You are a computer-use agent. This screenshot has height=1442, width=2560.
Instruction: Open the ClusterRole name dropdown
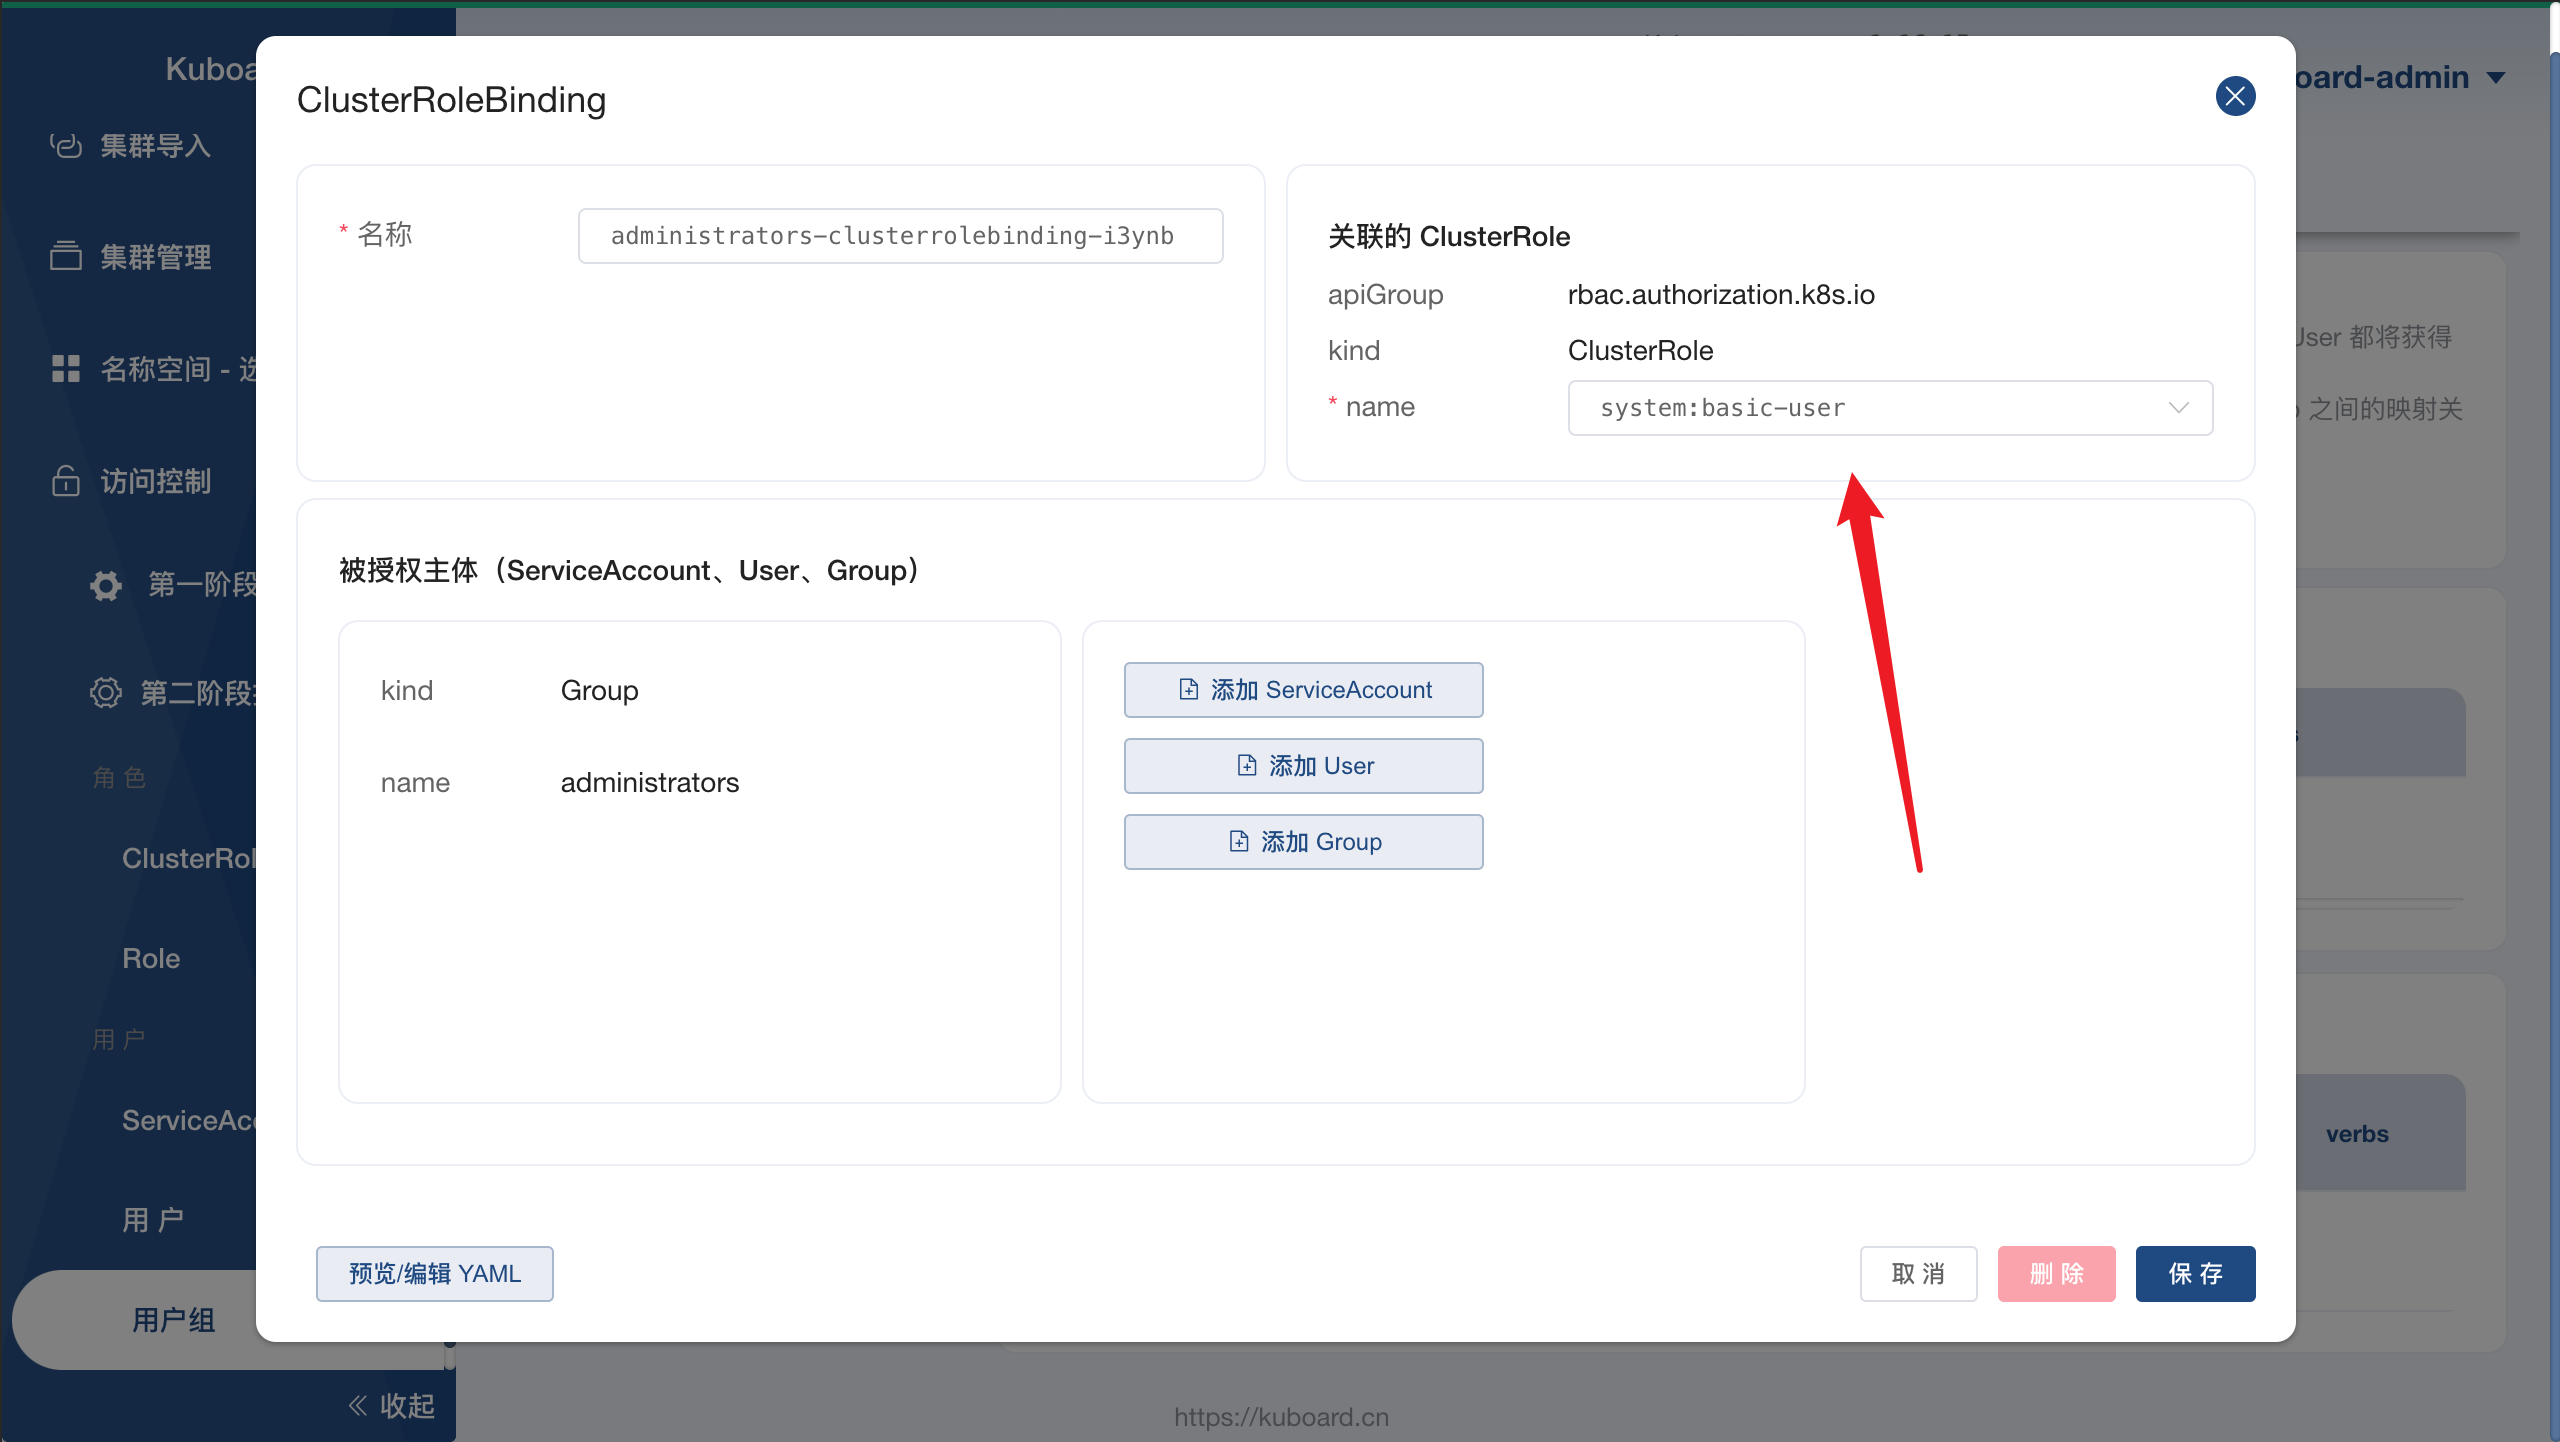click(1890, 408)
